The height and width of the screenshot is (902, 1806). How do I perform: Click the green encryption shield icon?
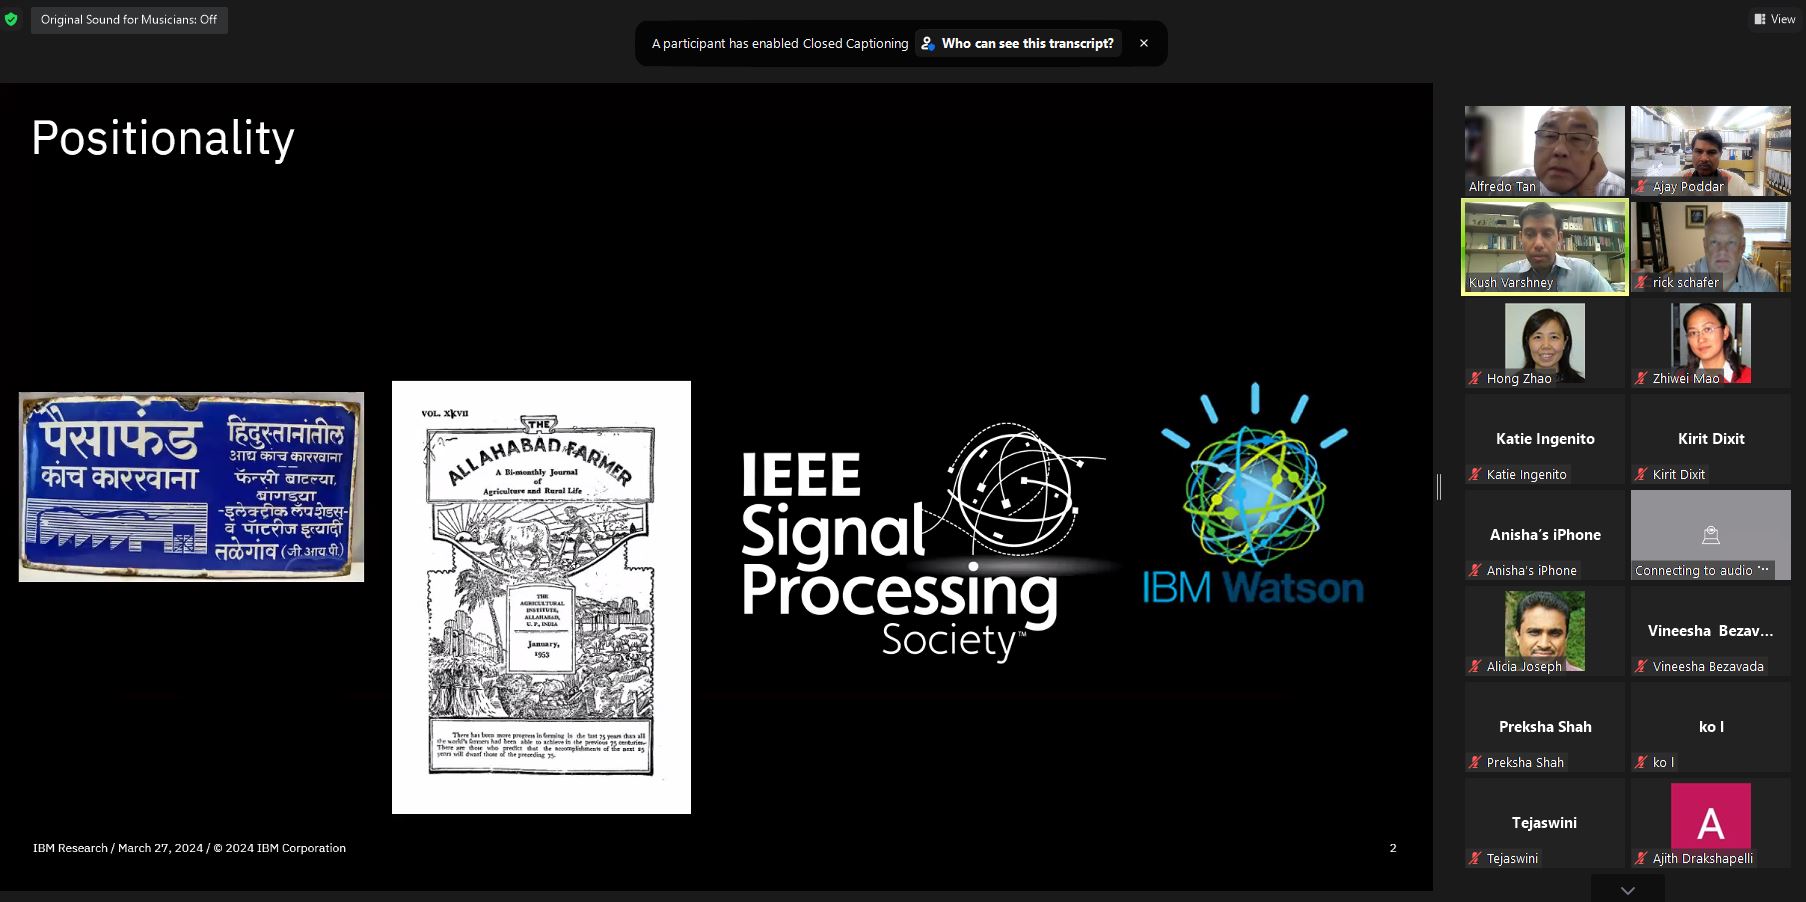[11, 19]
